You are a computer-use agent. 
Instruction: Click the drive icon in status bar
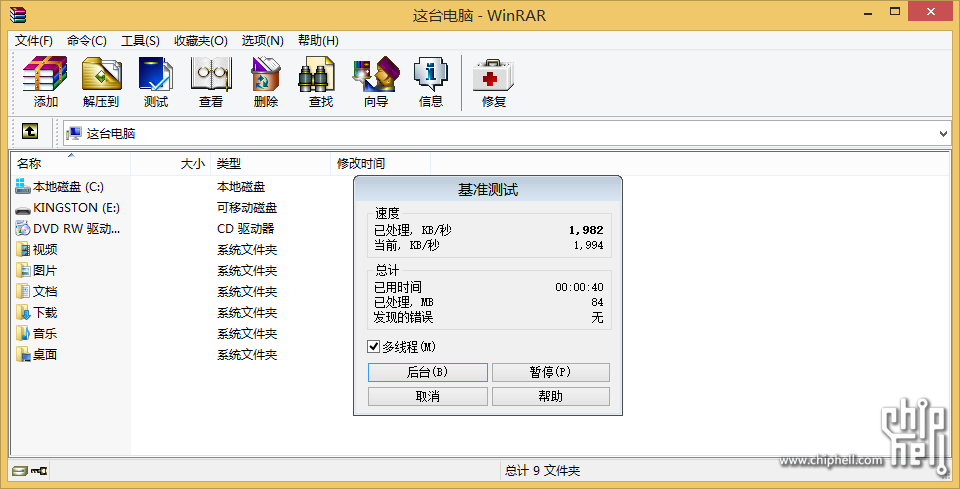click(20, 471)
